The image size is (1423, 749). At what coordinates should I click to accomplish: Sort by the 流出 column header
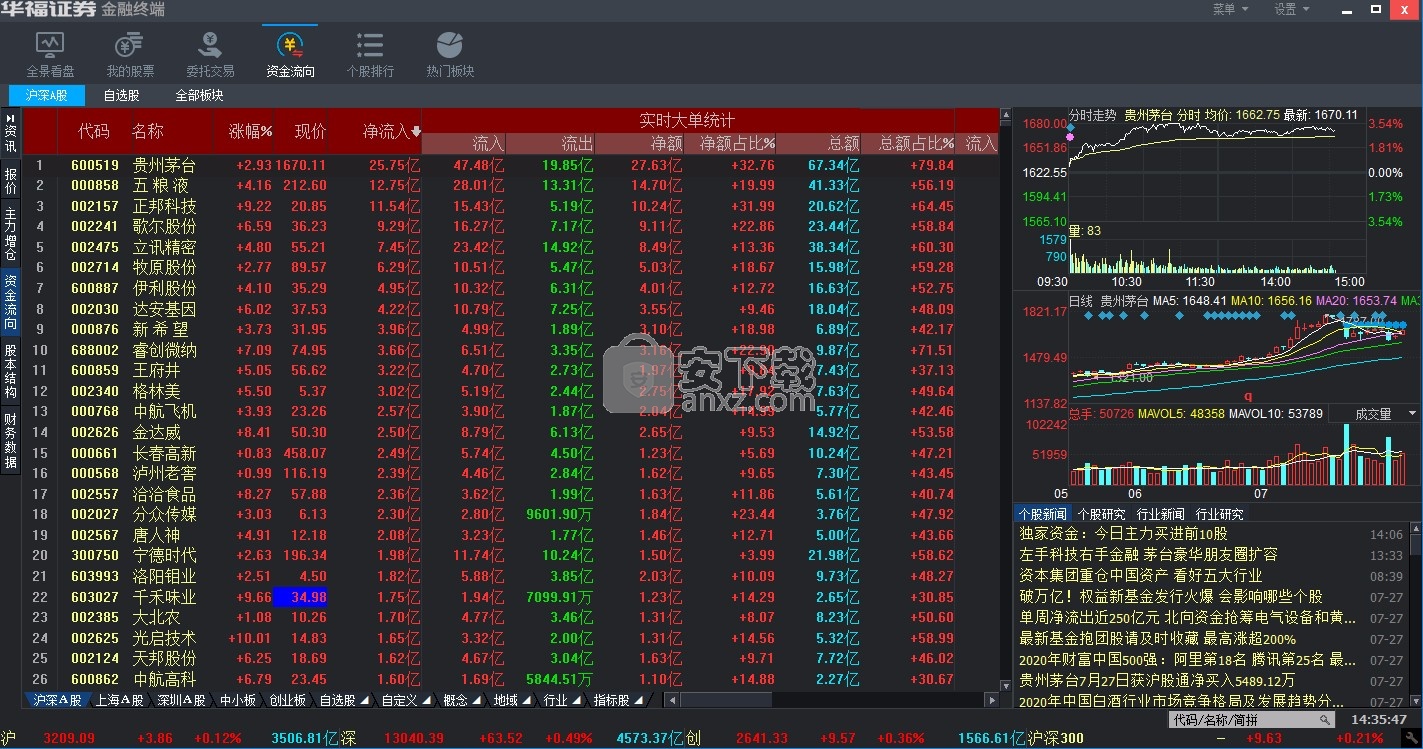pos(577,144)
